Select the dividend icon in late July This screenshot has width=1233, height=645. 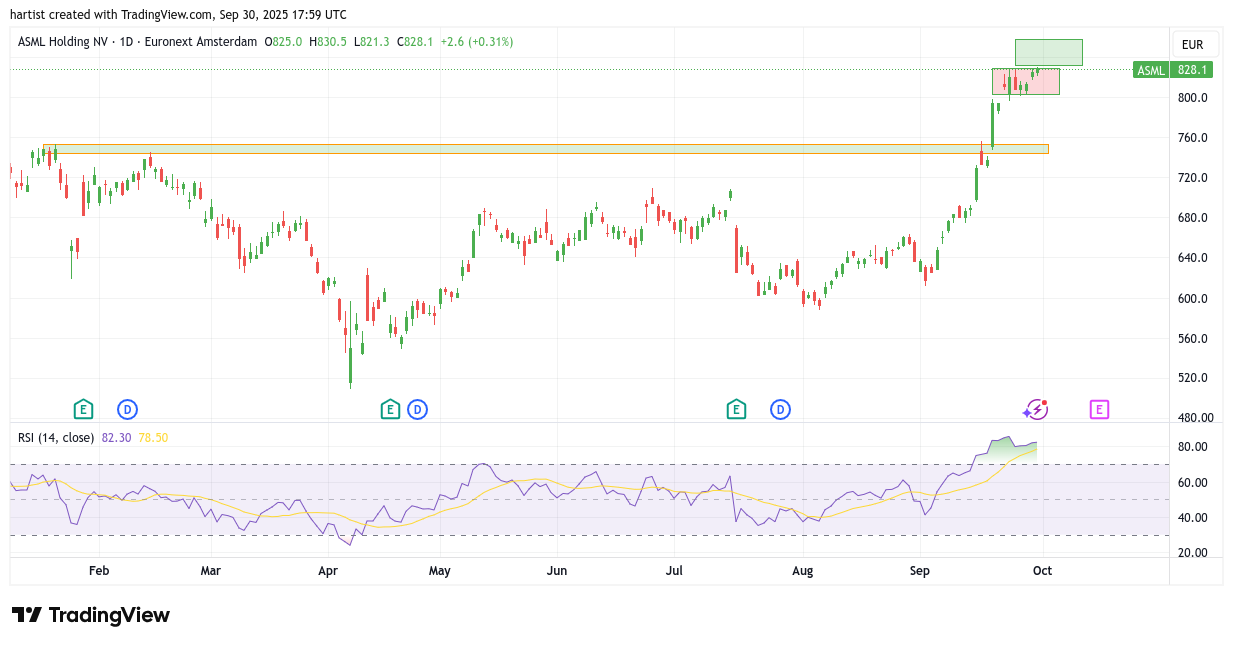[x=780, y=409]
